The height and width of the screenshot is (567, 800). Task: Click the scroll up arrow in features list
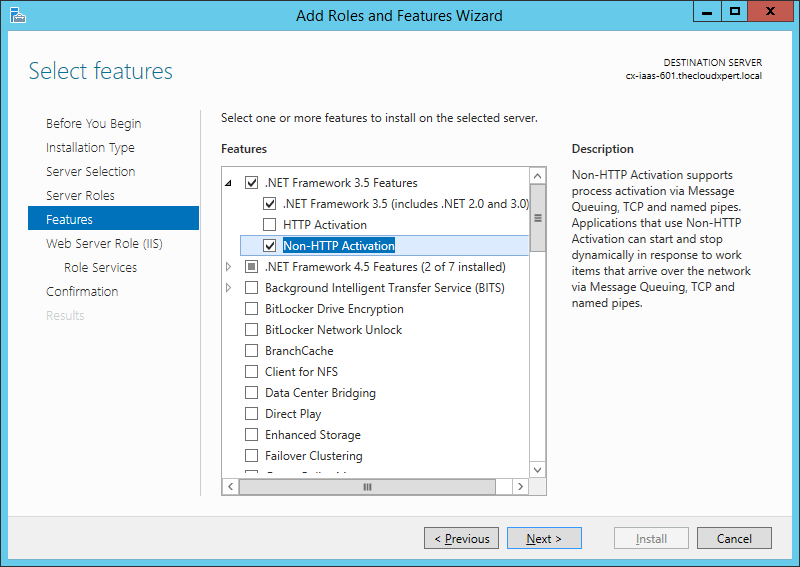[537, 176]
